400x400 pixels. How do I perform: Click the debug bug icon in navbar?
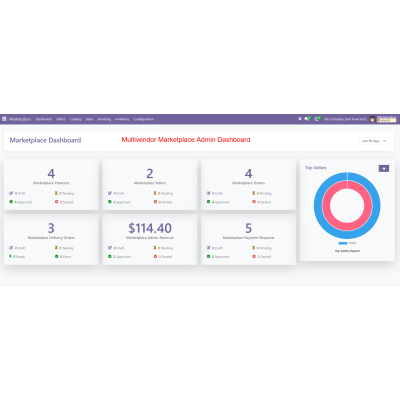[x=300, y=119]
